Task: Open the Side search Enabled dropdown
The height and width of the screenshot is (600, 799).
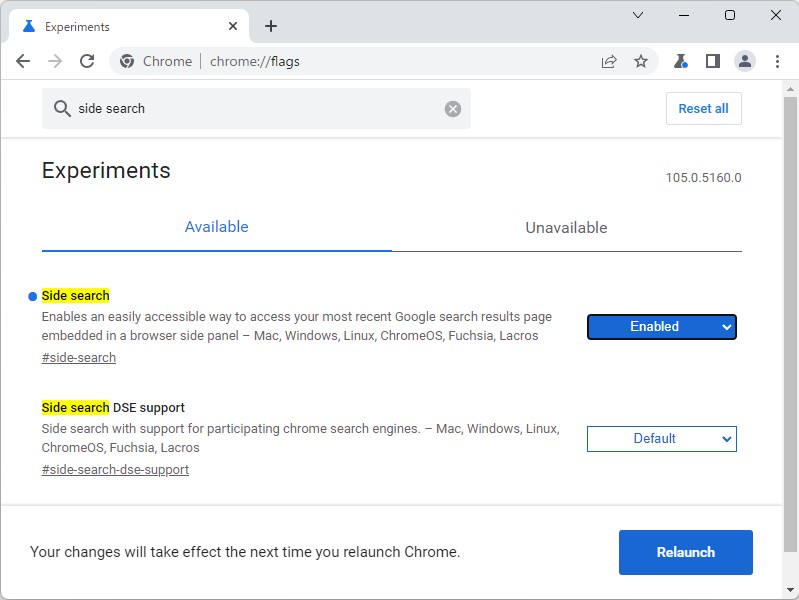Action: tap(661, 327)
